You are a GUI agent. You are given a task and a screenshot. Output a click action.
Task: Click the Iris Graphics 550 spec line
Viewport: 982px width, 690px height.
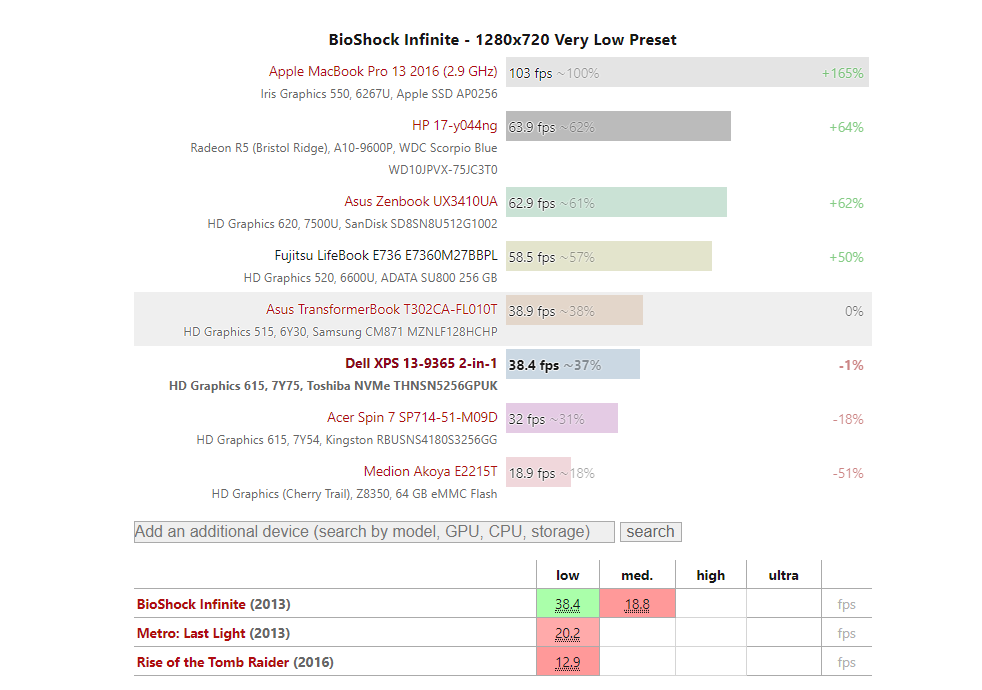point(379,94)
